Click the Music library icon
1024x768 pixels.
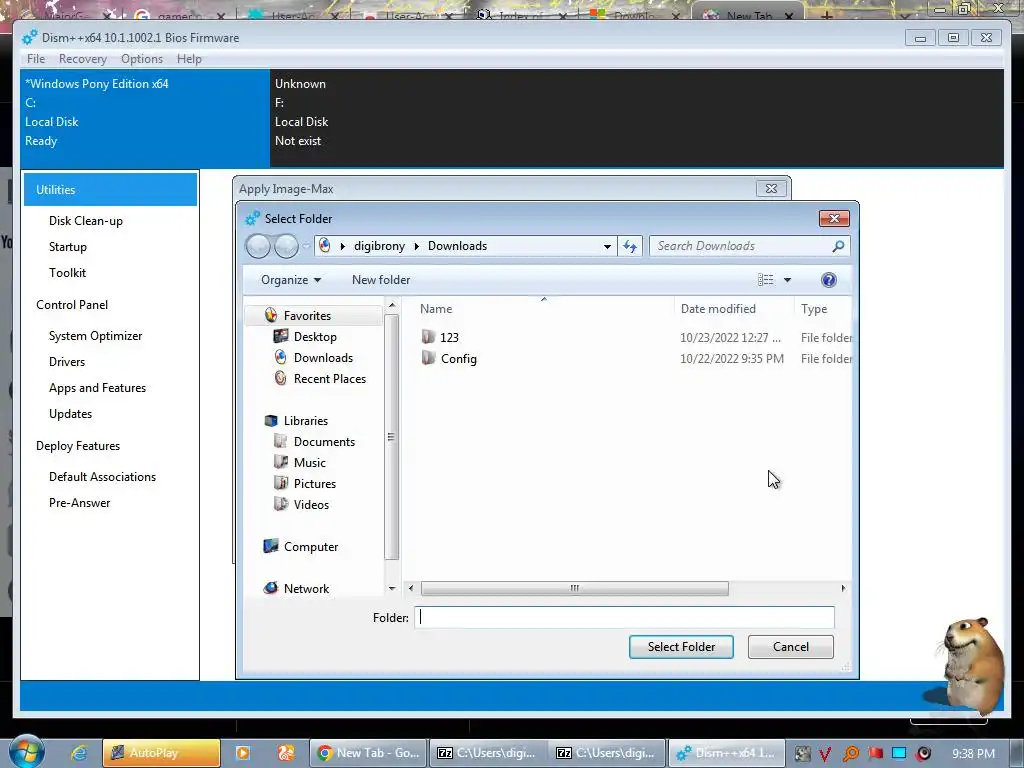(281, 462)
